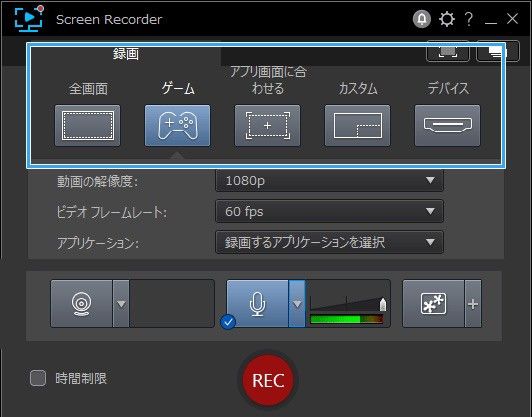Choose the デバイス HDMI device mode icon
This screenshot has width=532, height=417.
coord(447,126)
